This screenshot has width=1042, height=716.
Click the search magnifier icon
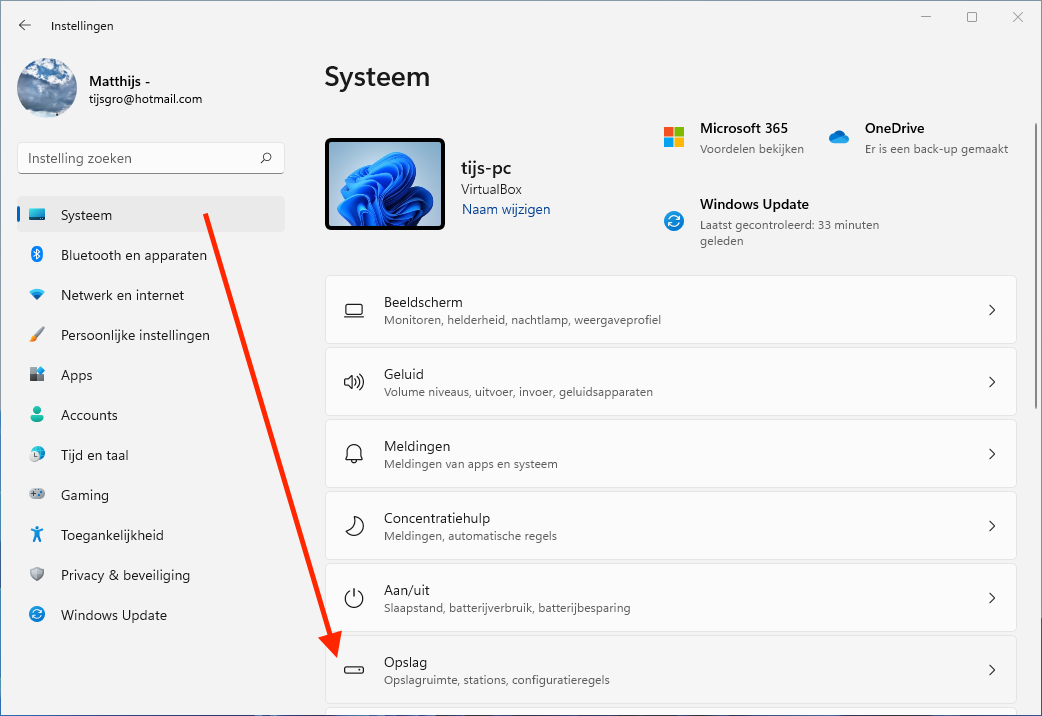coord(266,158)
